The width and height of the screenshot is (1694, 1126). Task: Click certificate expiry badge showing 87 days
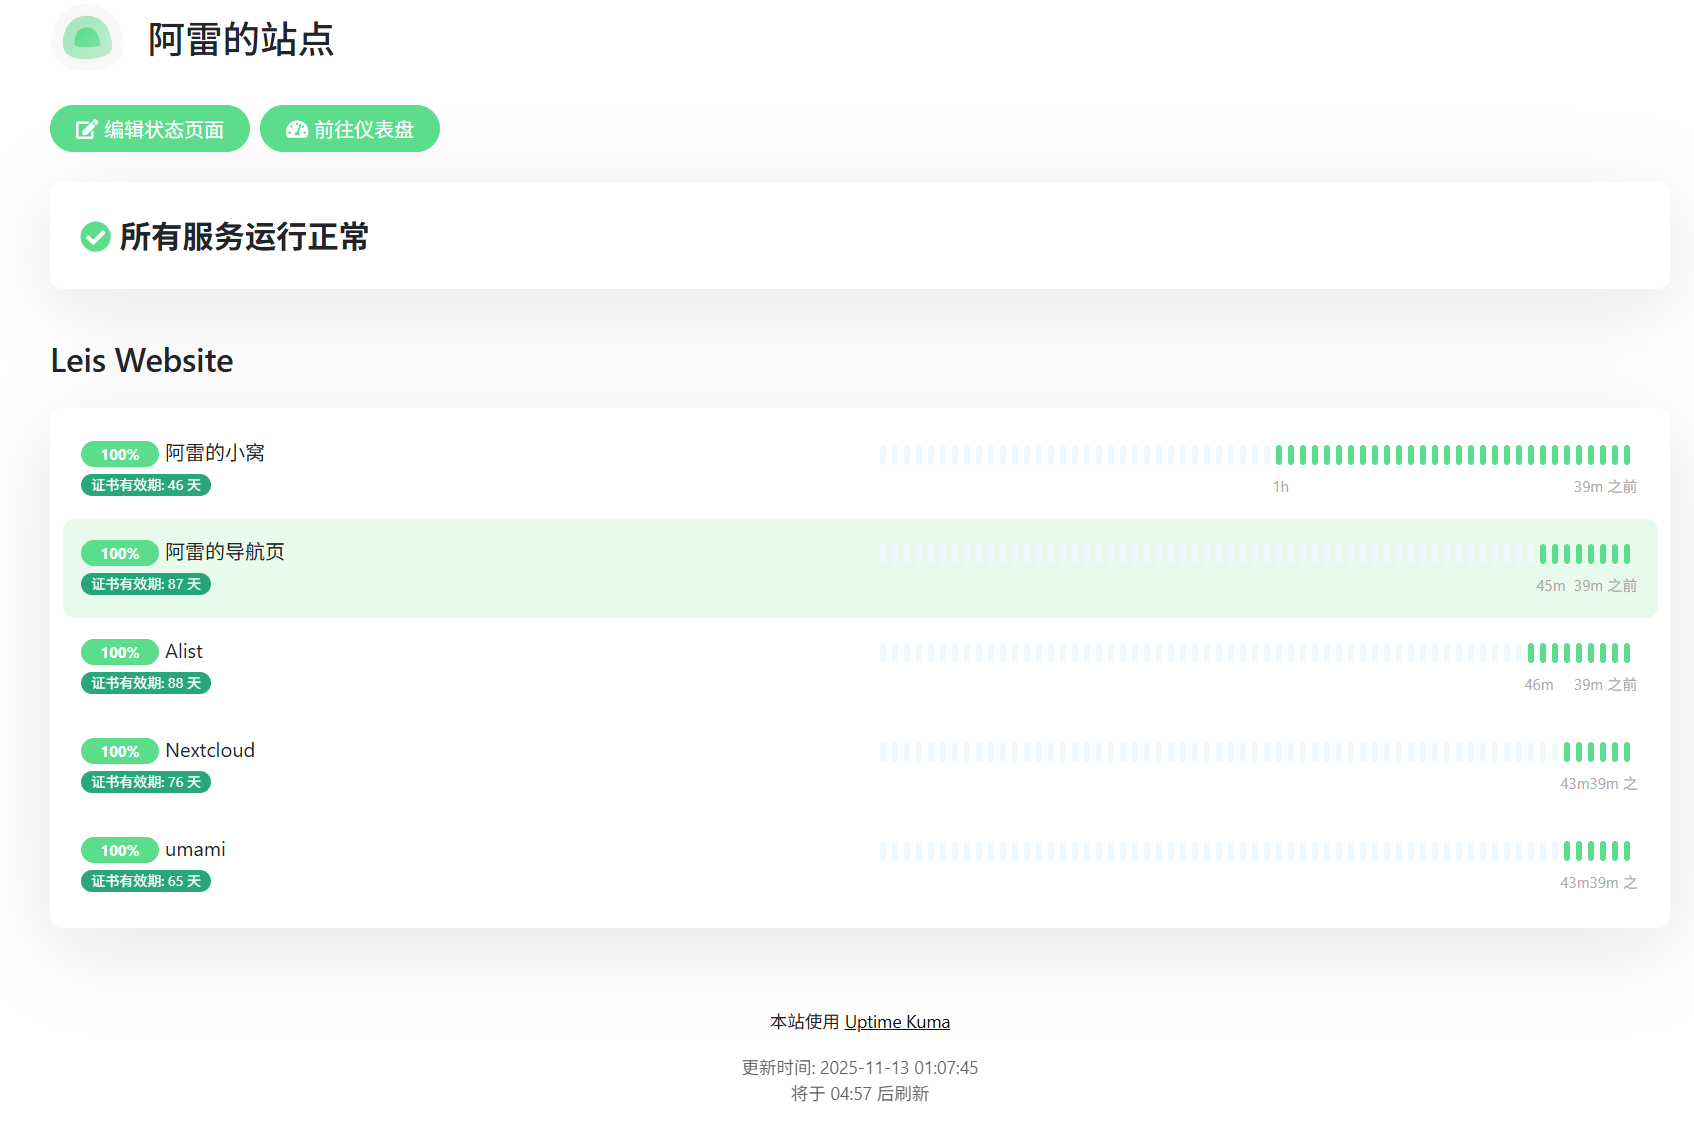click(146, 584)
